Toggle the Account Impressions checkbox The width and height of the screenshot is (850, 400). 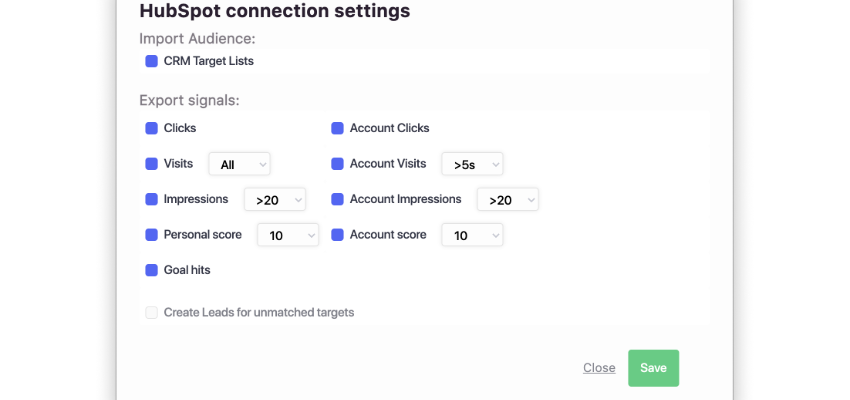[x=338, y=199]
